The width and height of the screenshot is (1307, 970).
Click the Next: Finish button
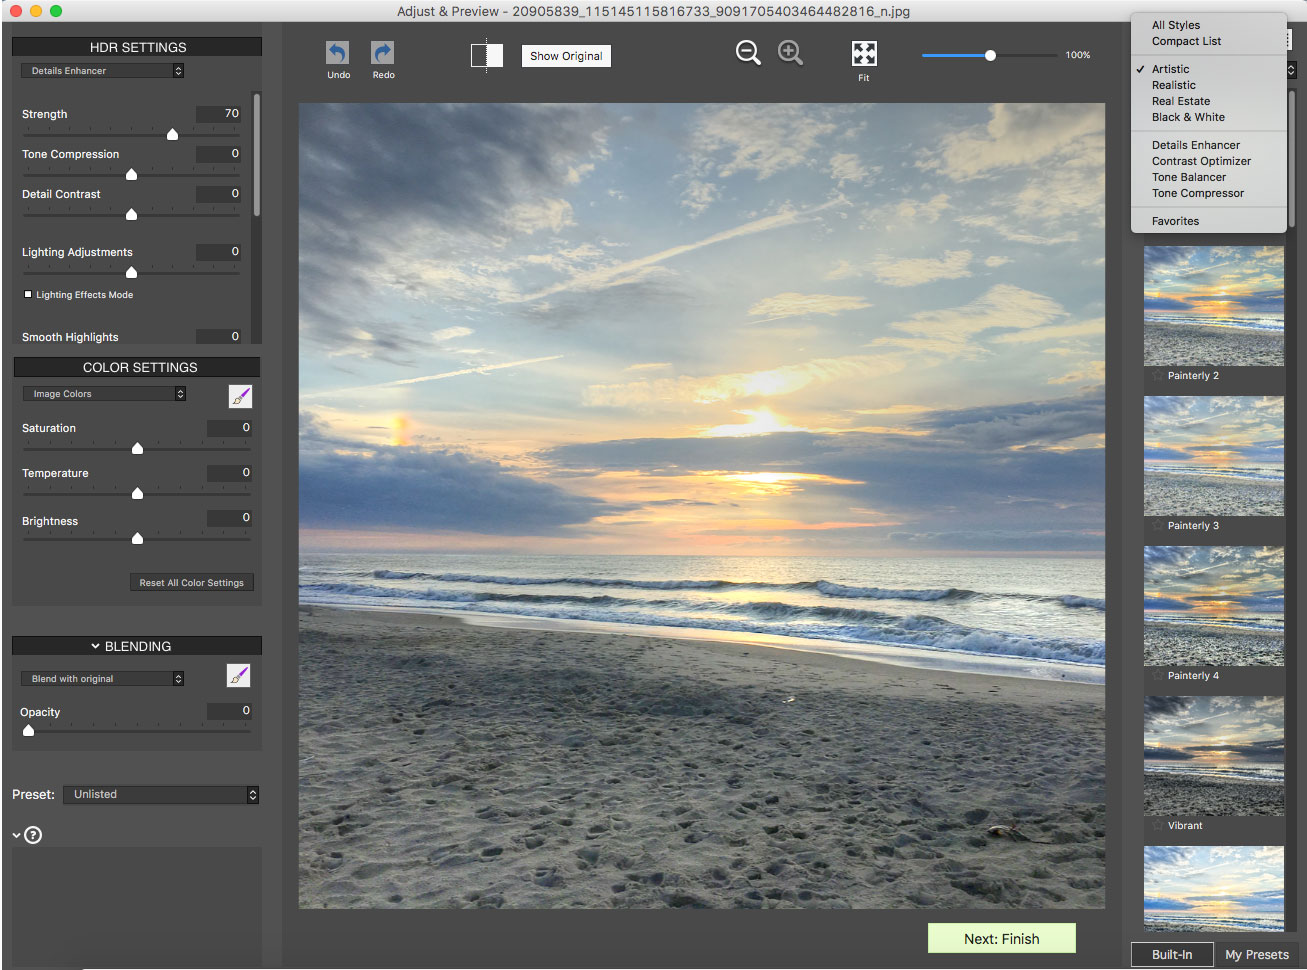1001,939
